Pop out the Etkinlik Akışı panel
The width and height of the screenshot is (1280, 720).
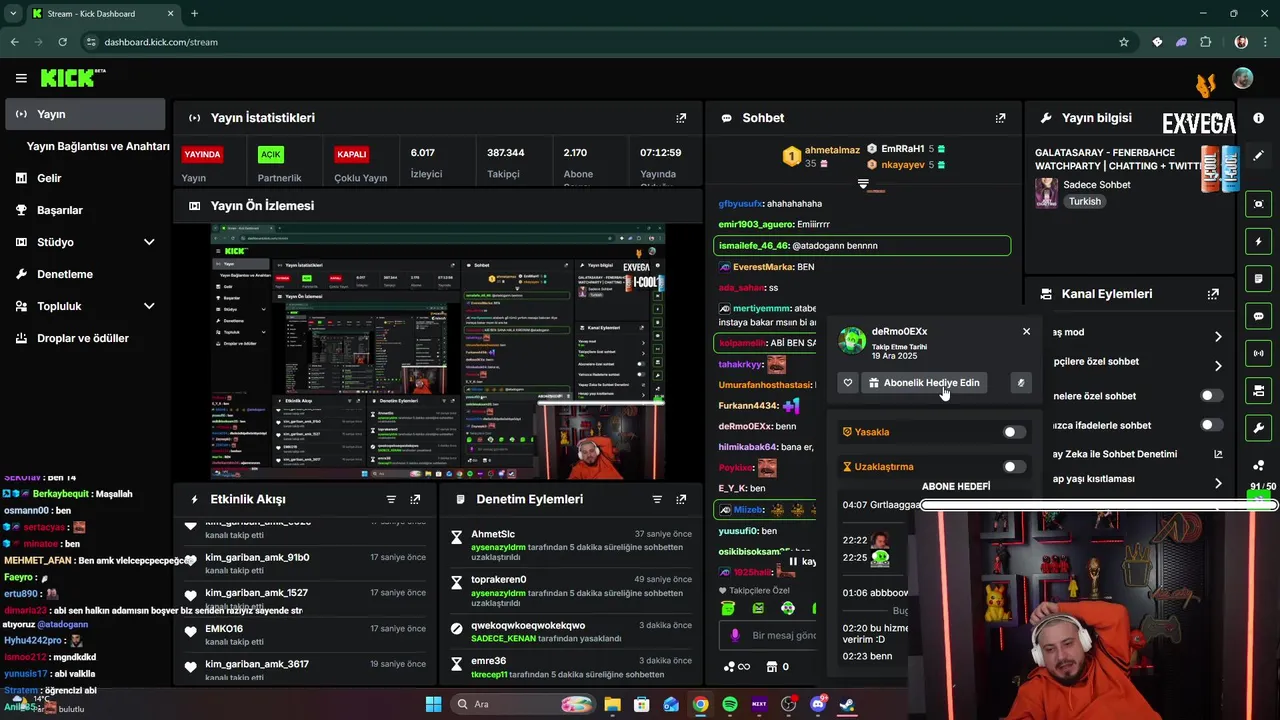[415, 499]
